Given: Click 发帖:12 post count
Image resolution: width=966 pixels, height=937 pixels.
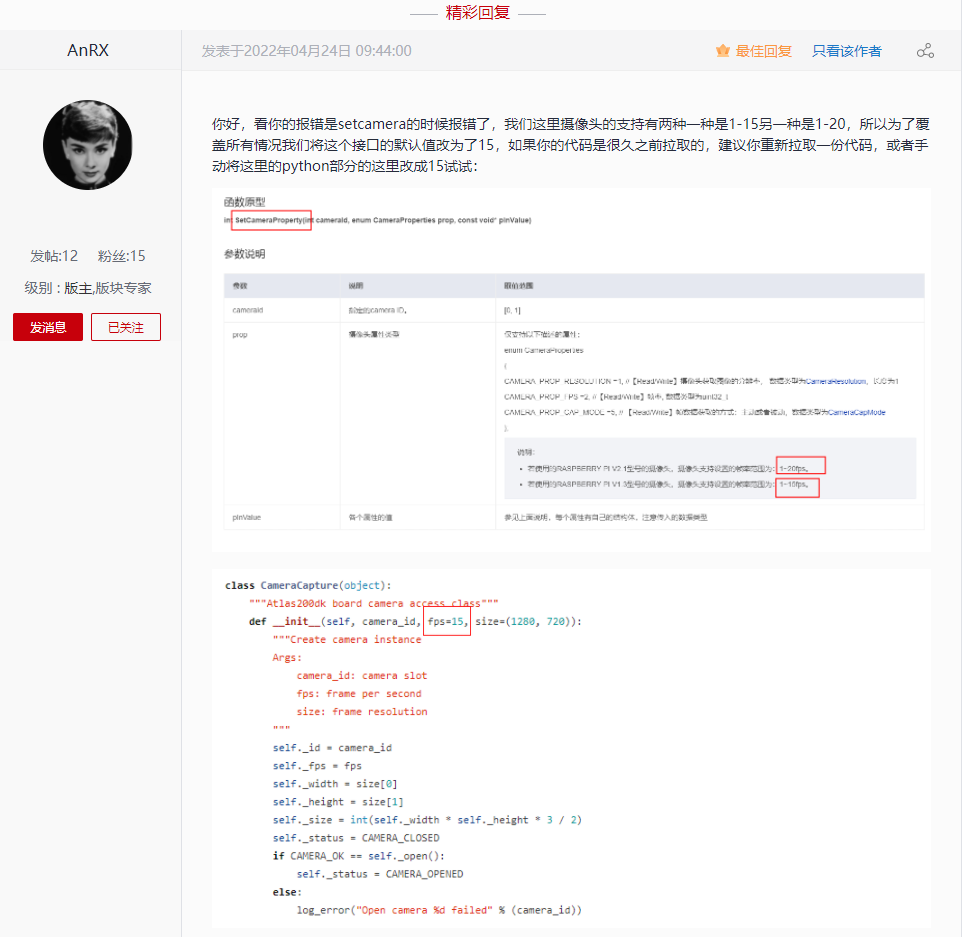Looking at the screenshot, I should [54, 256].
